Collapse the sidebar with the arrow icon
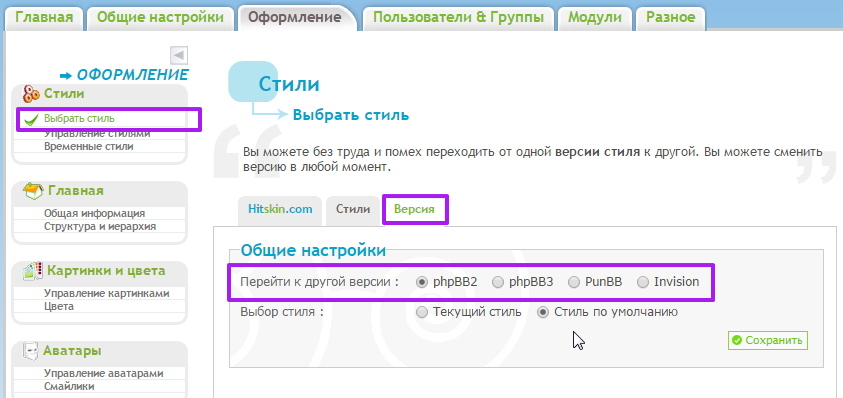 click(179, 55)
